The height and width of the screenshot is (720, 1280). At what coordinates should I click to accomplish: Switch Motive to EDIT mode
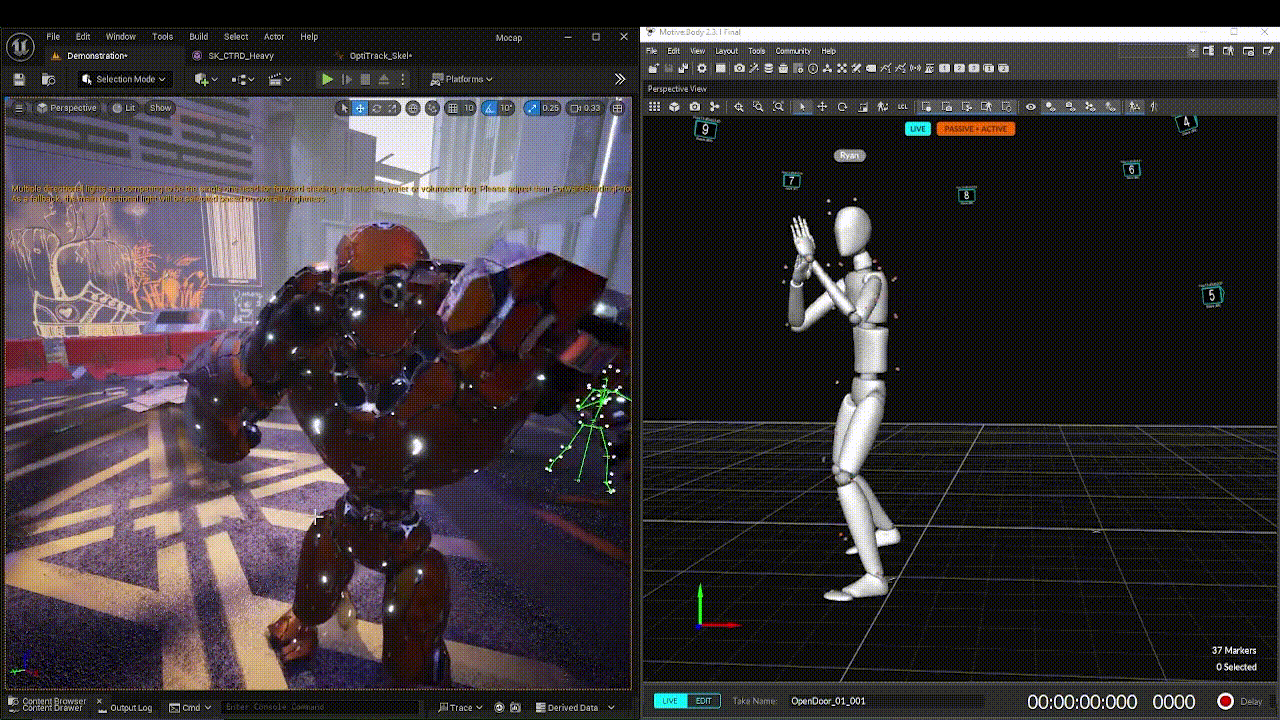click(704, 701)
